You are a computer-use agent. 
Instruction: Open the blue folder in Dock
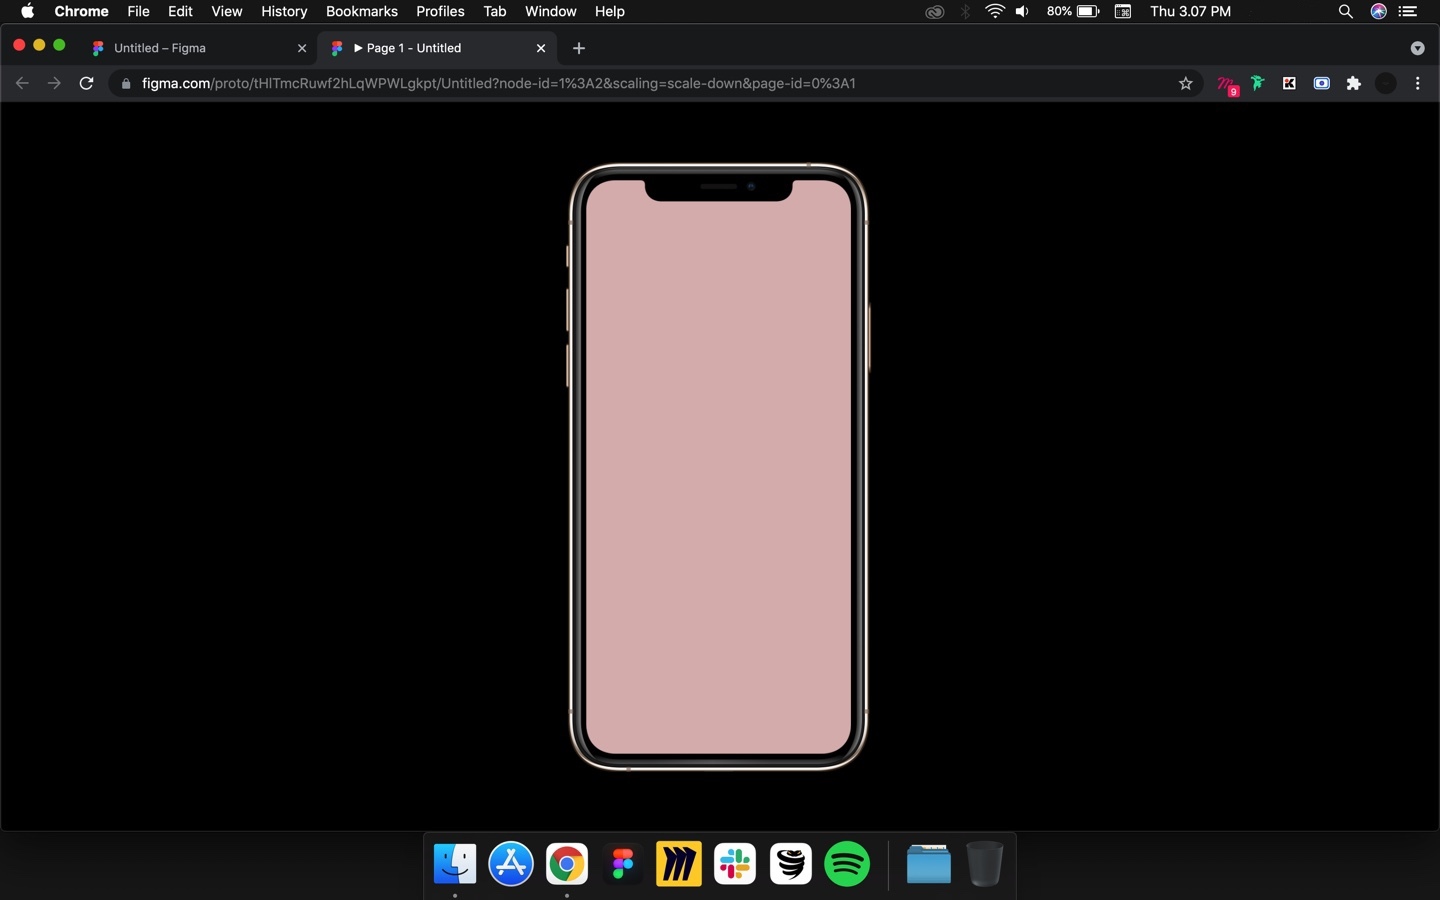coord(929,864)
